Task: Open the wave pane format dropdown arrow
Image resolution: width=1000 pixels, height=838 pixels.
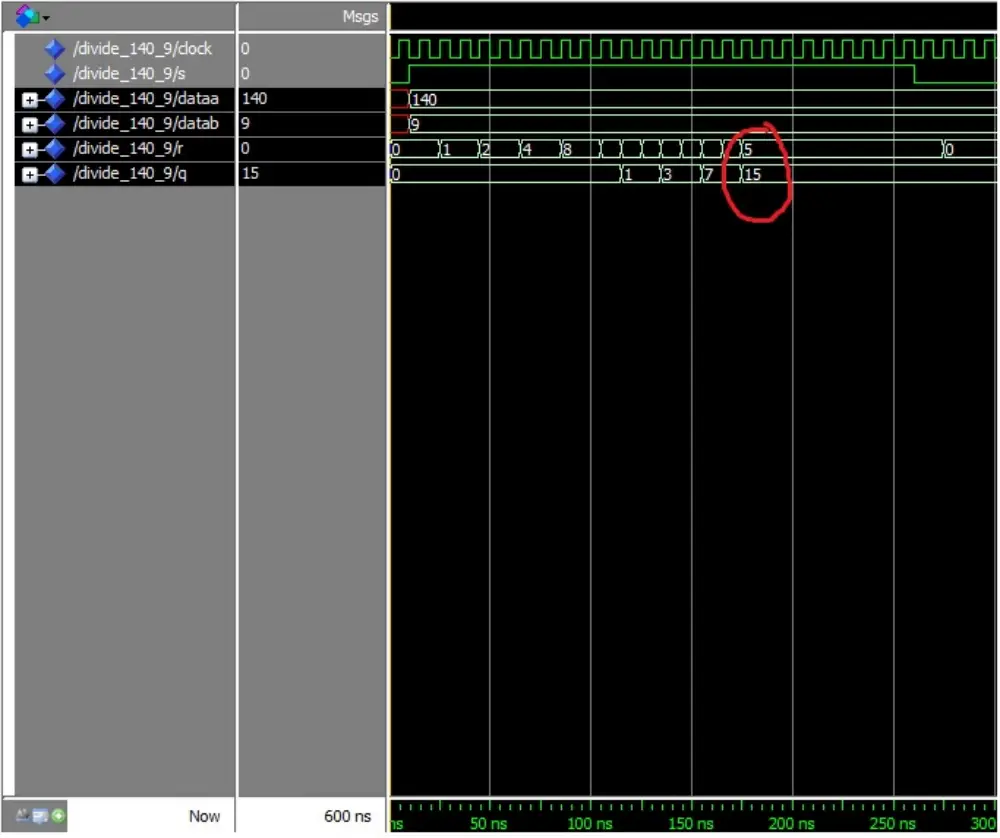Action: pos(46,18)
